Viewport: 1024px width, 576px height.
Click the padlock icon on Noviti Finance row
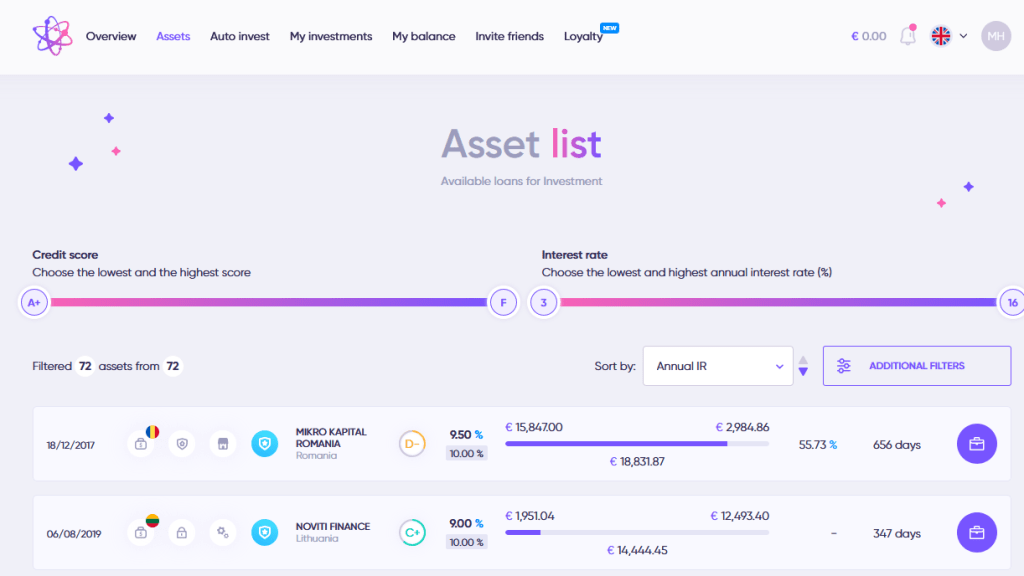[x=182, y=533]
